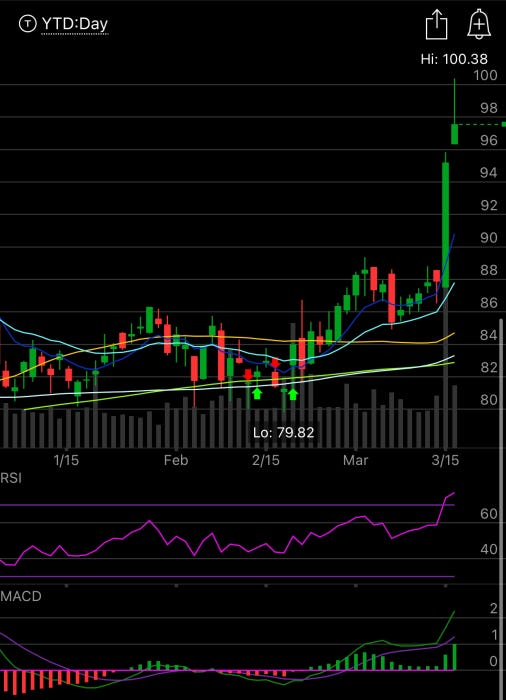Viewport: 506px width, 700px height.
Task: Tap the 100 price axis label
Action: tap(485, 75)
